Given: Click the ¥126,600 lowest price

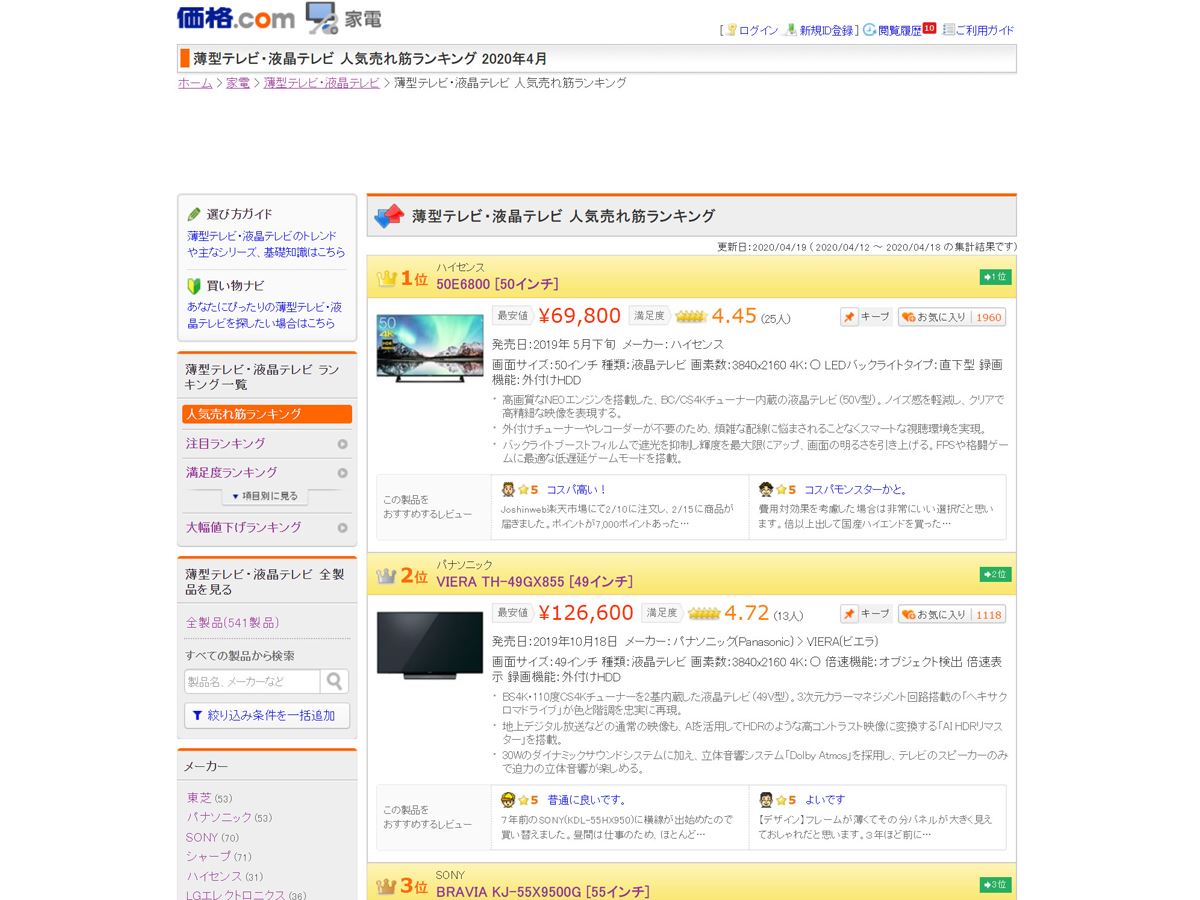Looking at the screenshot, I should click(x=586, y=613).
